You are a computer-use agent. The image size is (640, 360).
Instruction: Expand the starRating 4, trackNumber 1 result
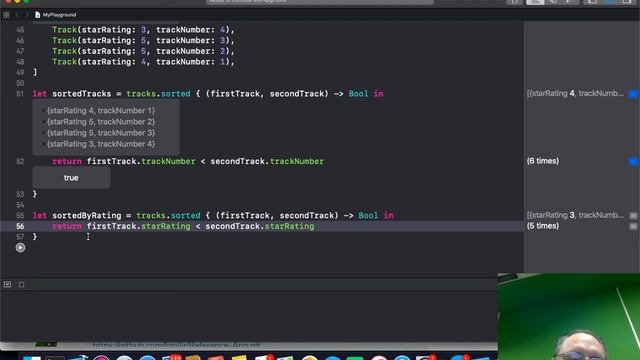(x=44, y=111)
